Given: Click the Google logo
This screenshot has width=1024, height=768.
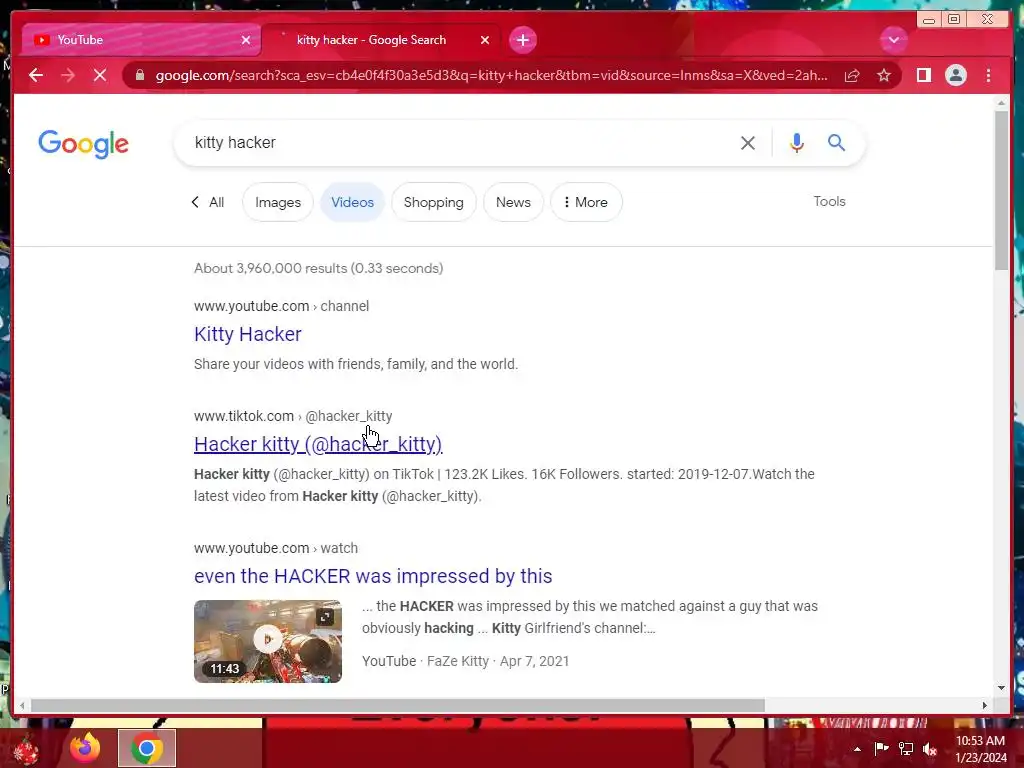Looking at the screenshot, I should [84, 144].
